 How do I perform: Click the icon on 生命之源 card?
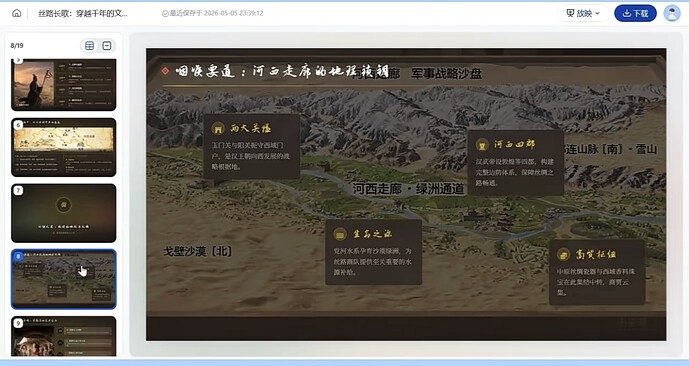(x=340, y=235)
